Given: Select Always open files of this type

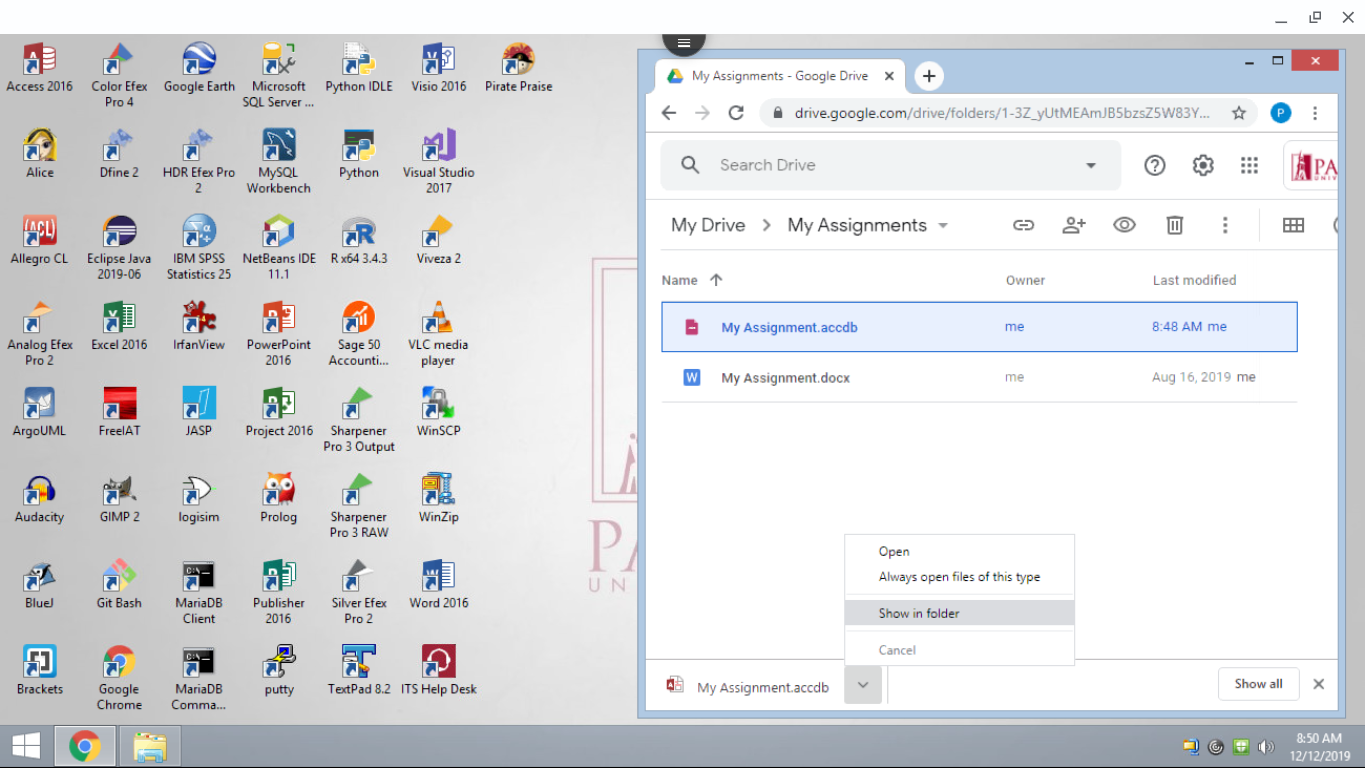Looking at the screenshot, I should pyautogui.click(x=959, y=577).
